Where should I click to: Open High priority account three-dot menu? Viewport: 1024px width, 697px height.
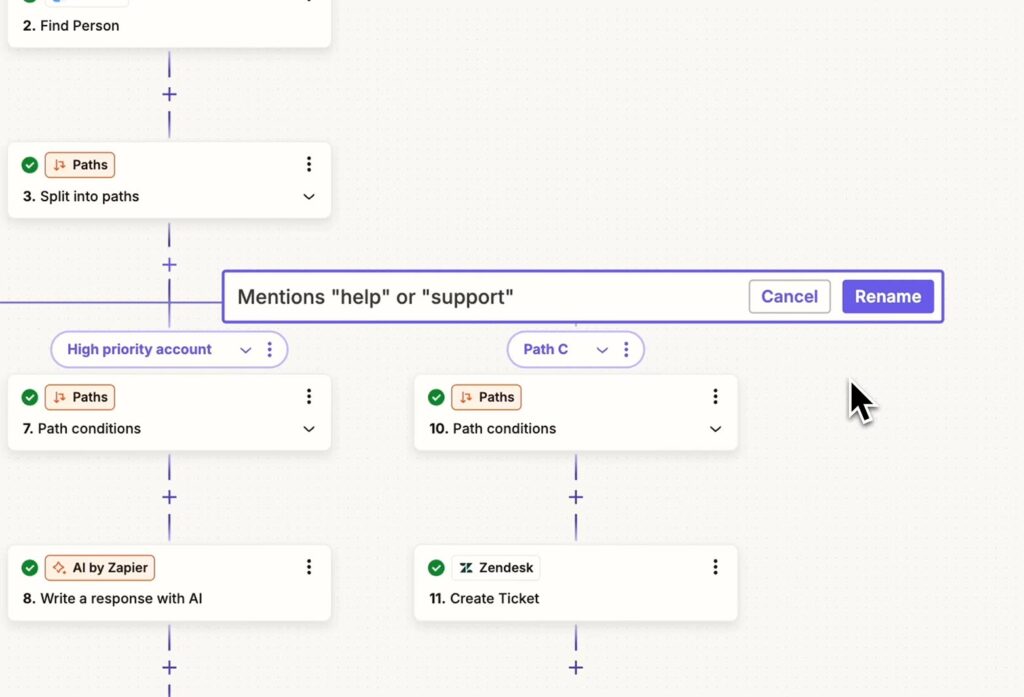[270, 349]
